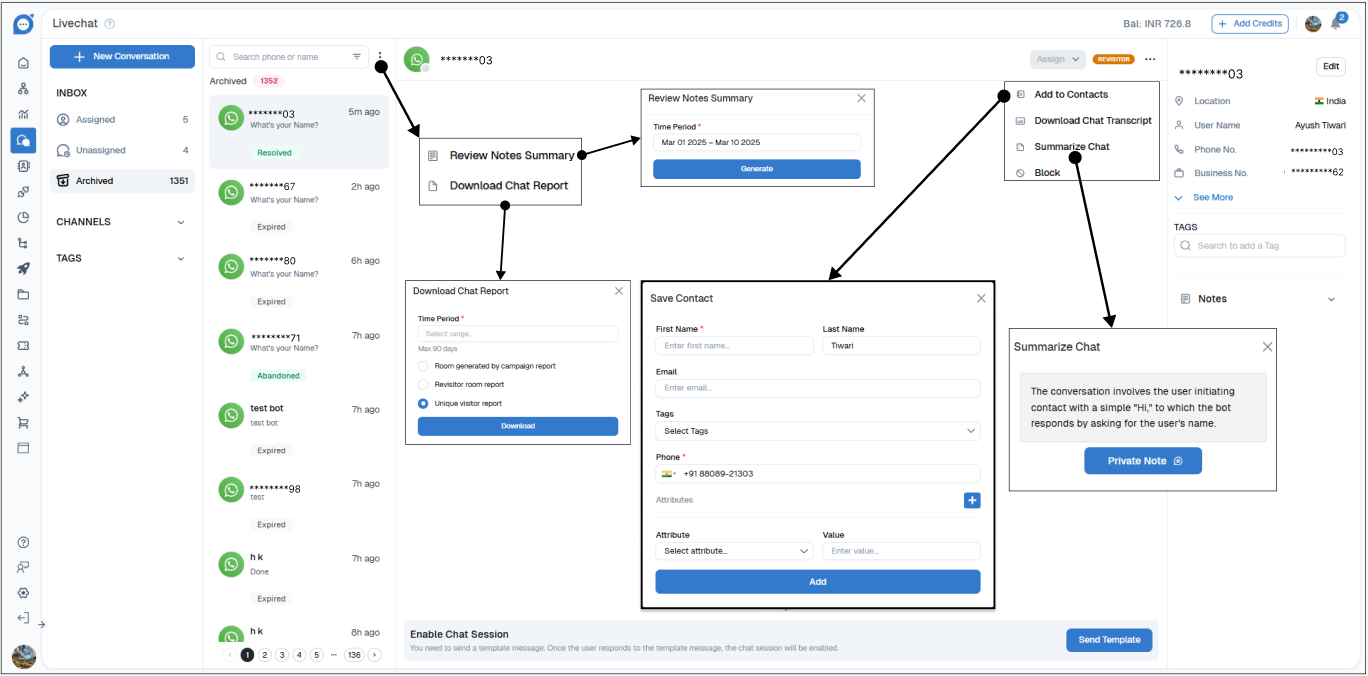Click the New Conversation button
Viewport: 1368px width, 676px height.
122,57
